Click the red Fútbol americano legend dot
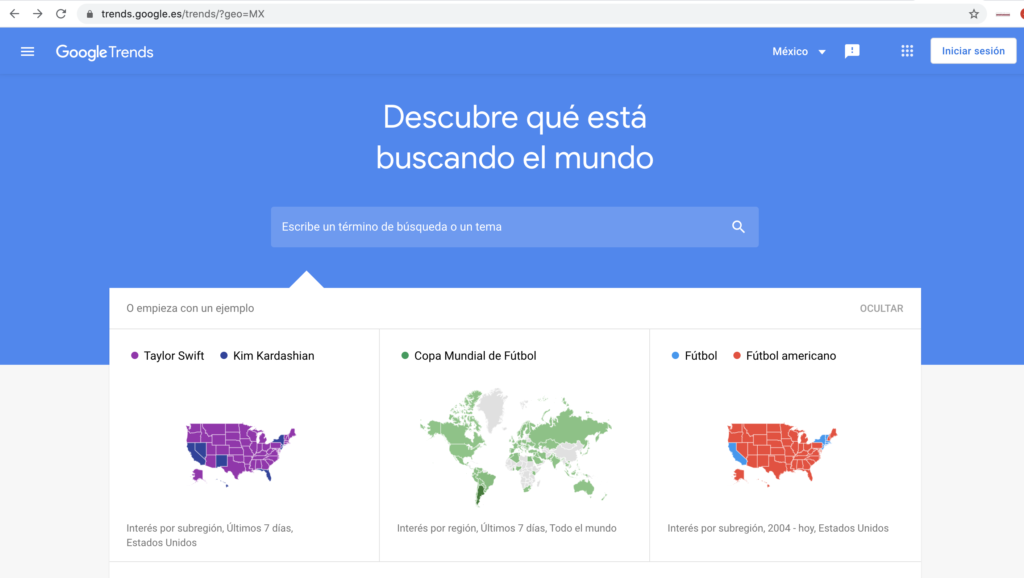The width and height of the screenshot is (1024, 578). (x=737, y=355)
